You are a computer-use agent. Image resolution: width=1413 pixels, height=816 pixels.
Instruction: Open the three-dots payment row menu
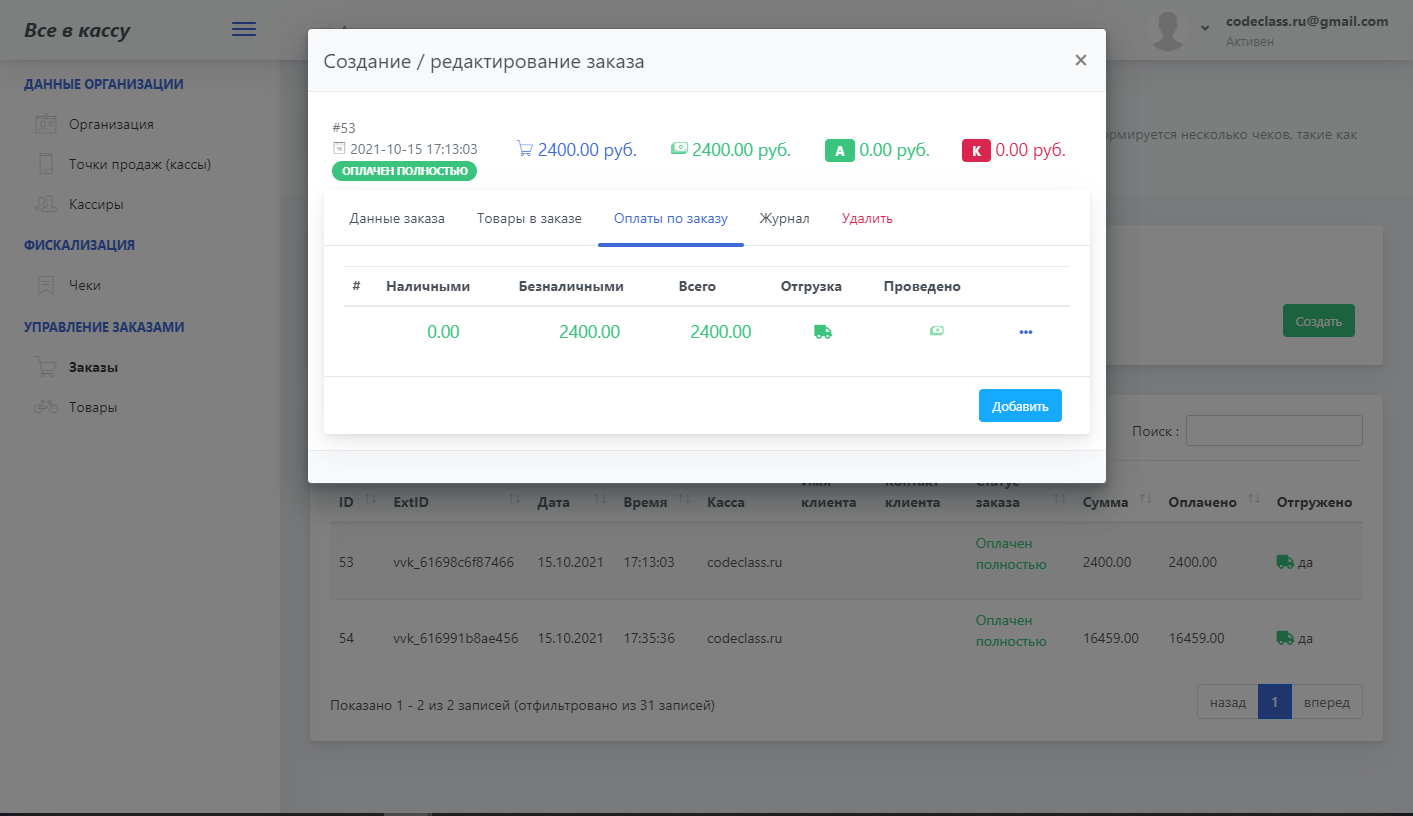(x=1025, y=332)
